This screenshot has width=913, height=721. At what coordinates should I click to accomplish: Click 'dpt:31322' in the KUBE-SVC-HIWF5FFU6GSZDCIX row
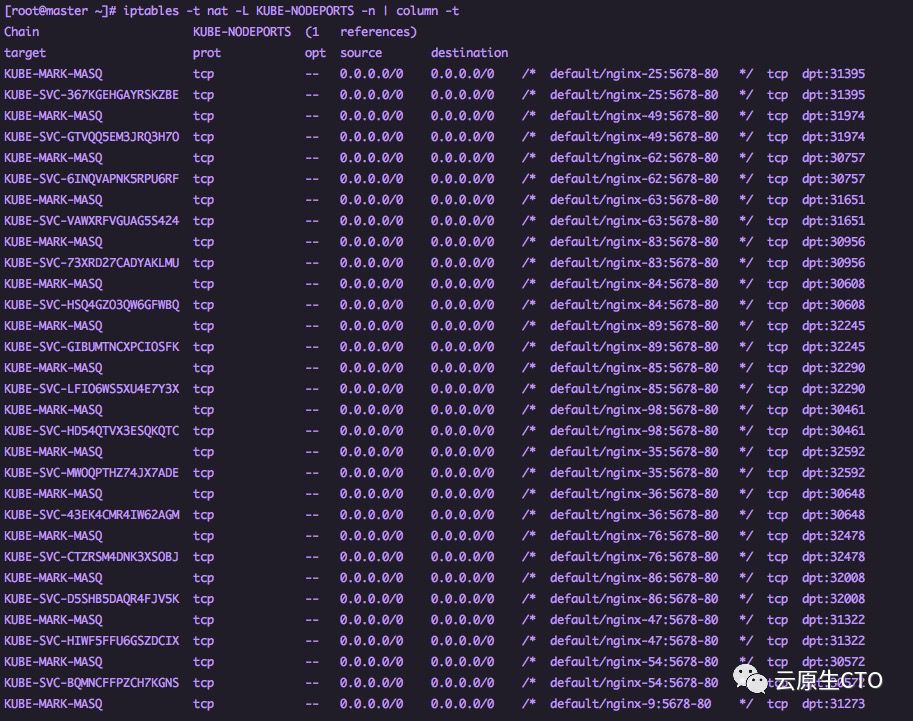pyautogui.click(x=833, y=640)
